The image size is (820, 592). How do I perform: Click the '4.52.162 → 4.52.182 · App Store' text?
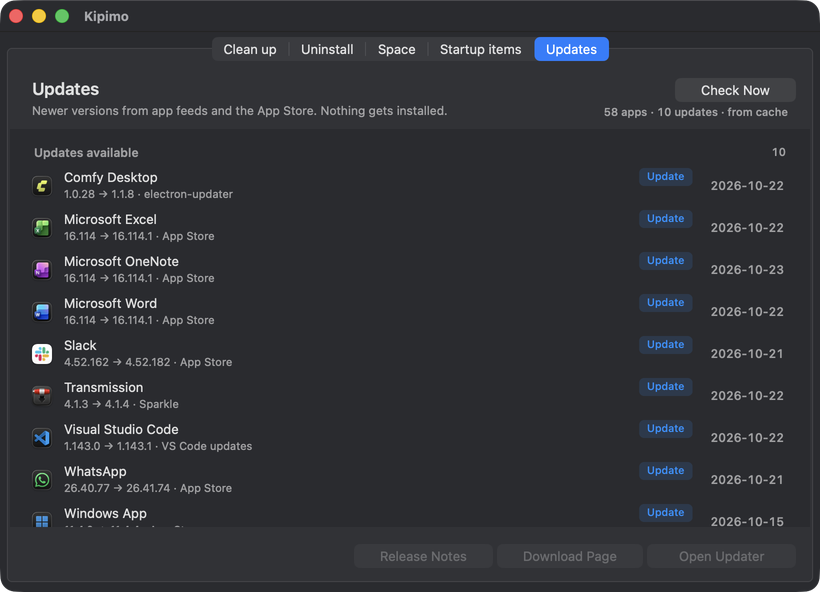147,362
